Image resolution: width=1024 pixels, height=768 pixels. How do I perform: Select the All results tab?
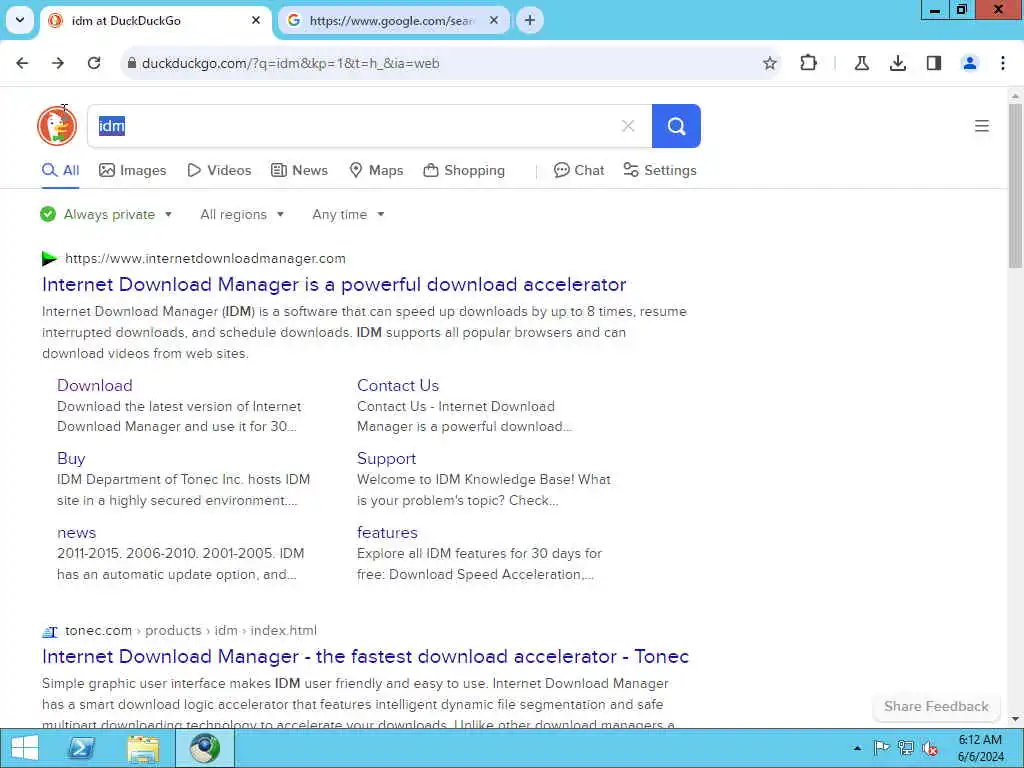pyautogui.click(x=61, y=170)
